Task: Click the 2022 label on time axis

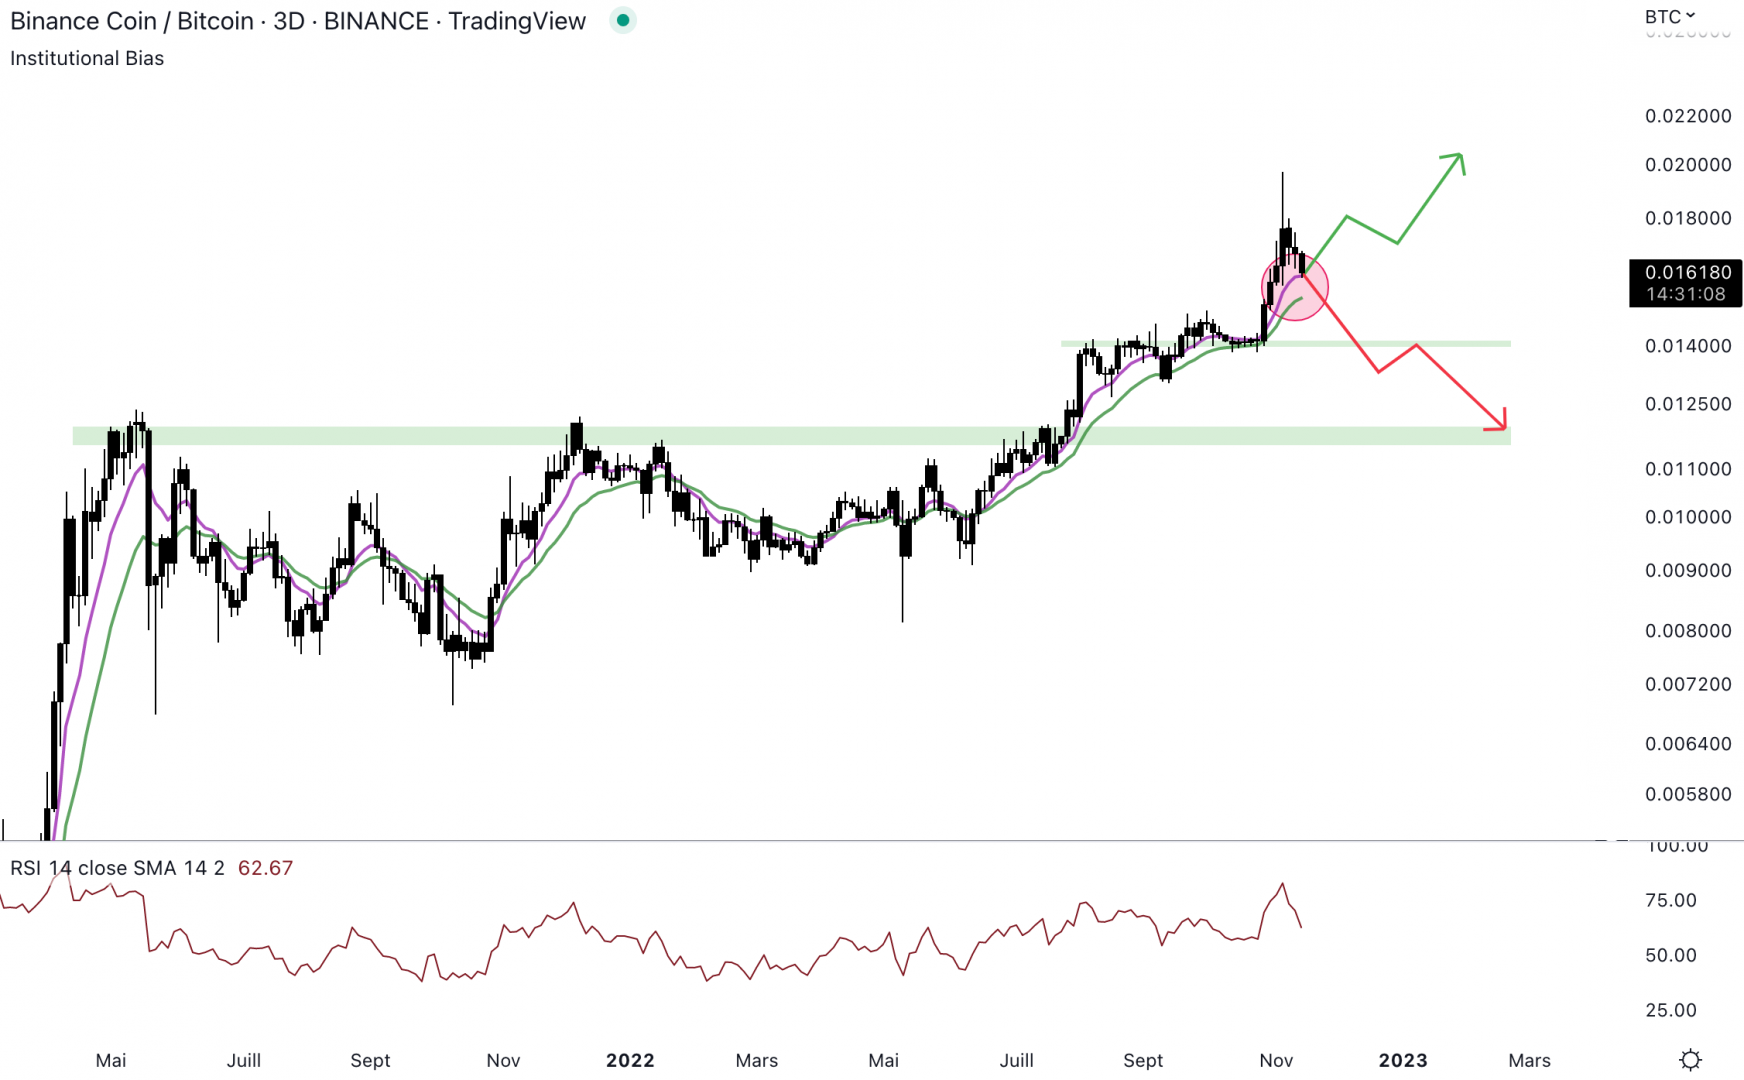Action: [630, 1061]
